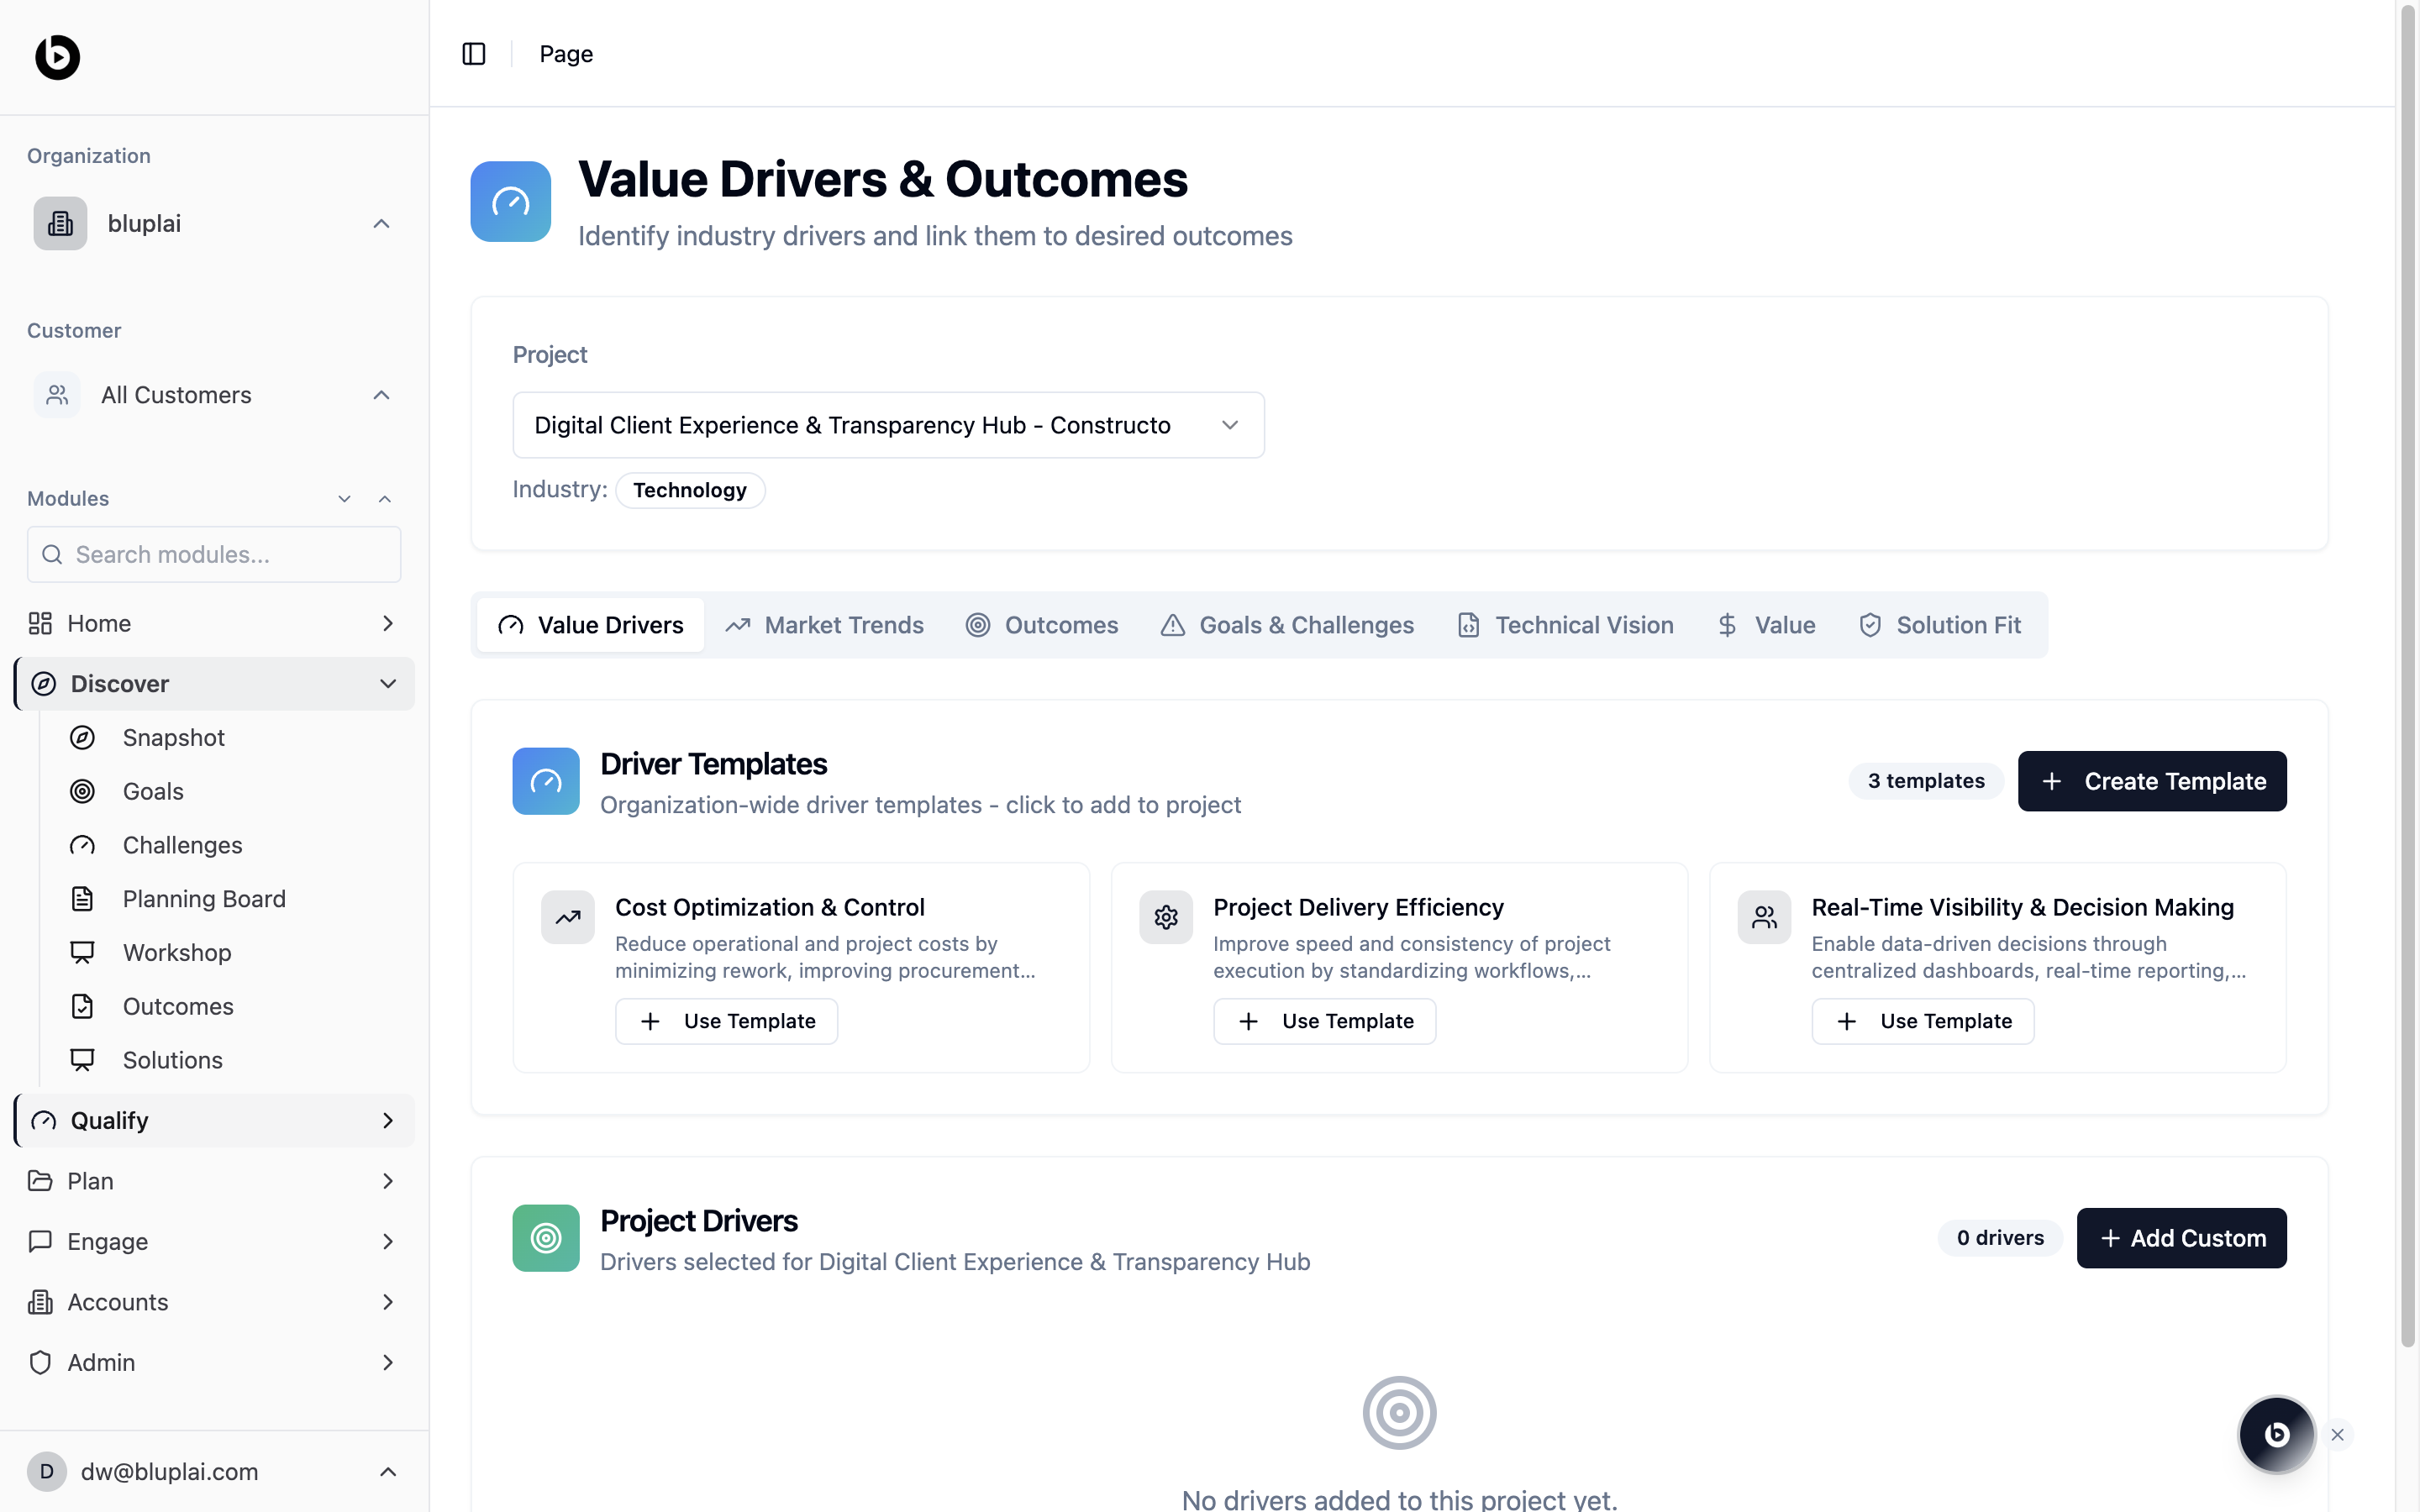Click the Create Template button
This screenshot has width=2420, height=1512.
tap(2152, 781)
